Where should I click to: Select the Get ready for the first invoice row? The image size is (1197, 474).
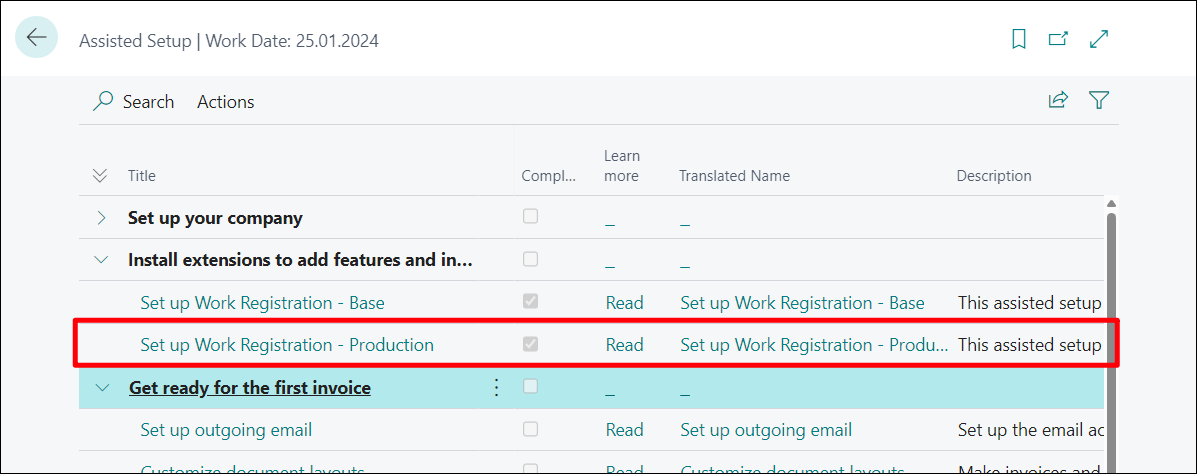(591, 388)
